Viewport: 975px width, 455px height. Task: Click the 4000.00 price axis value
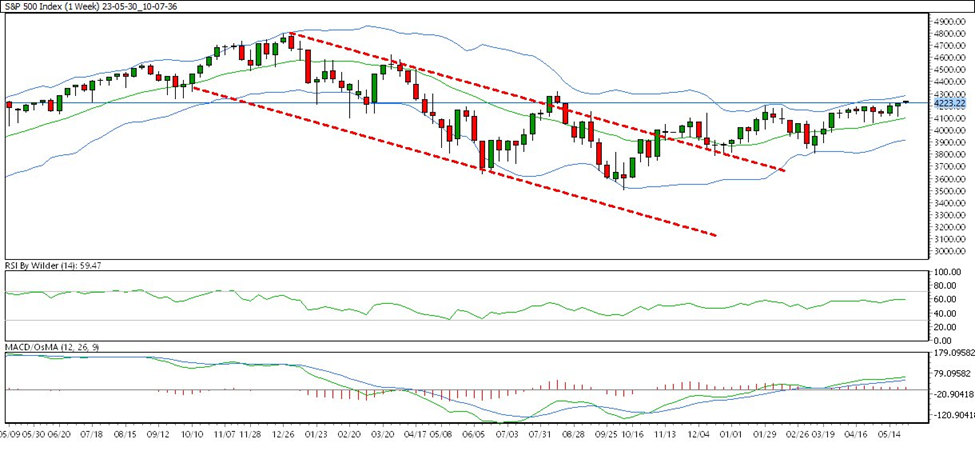point(950,131)
